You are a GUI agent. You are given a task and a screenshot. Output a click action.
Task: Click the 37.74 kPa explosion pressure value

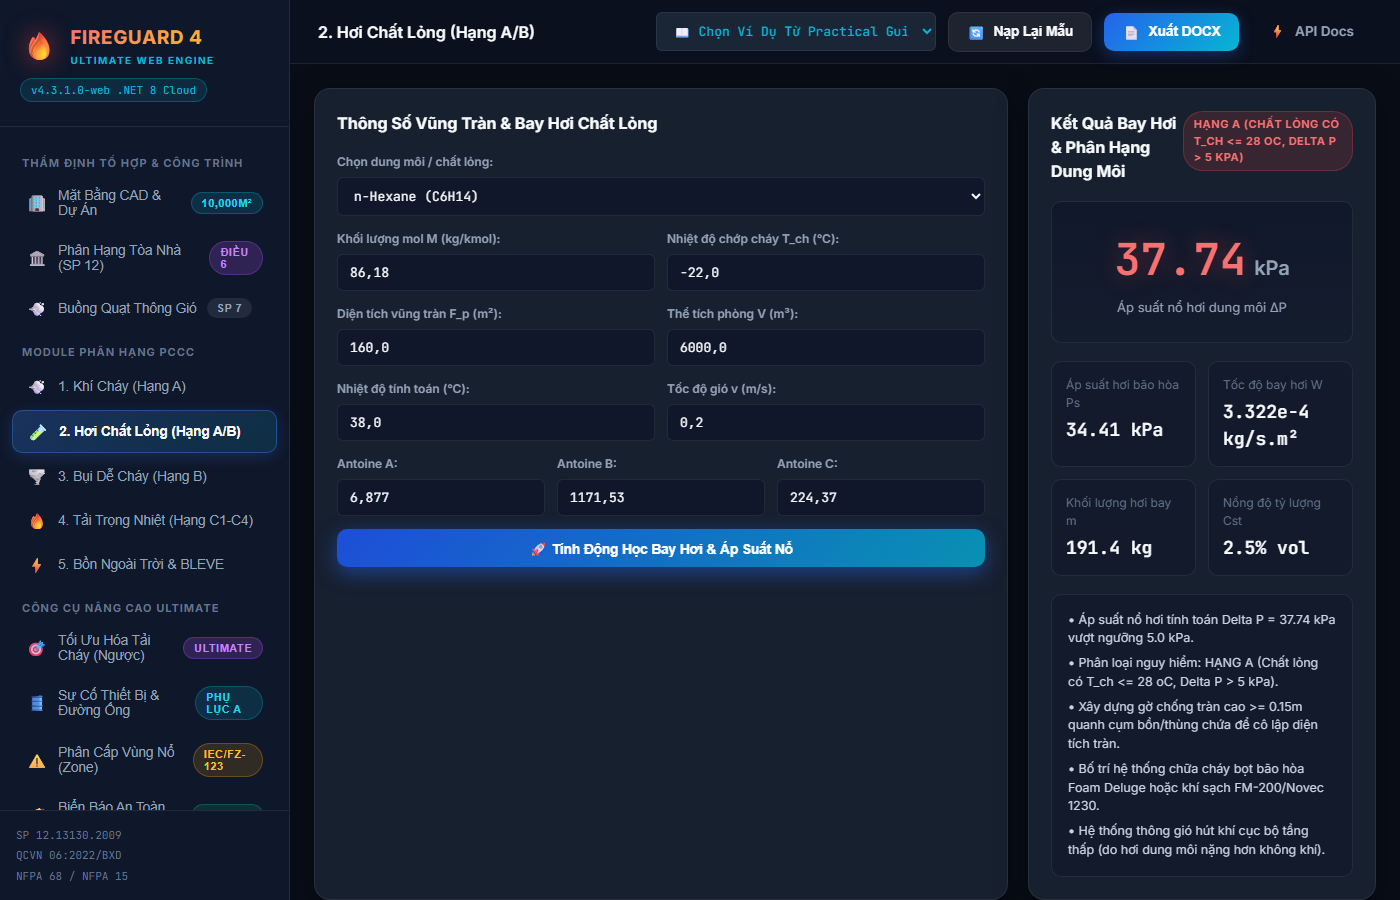[1202, 260]
